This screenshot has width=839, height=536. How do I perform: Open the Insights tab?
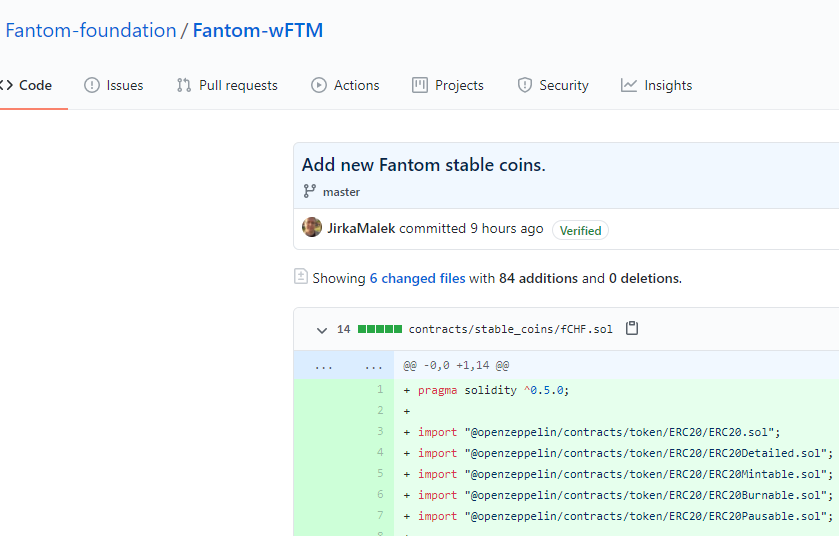coord(657,86)
